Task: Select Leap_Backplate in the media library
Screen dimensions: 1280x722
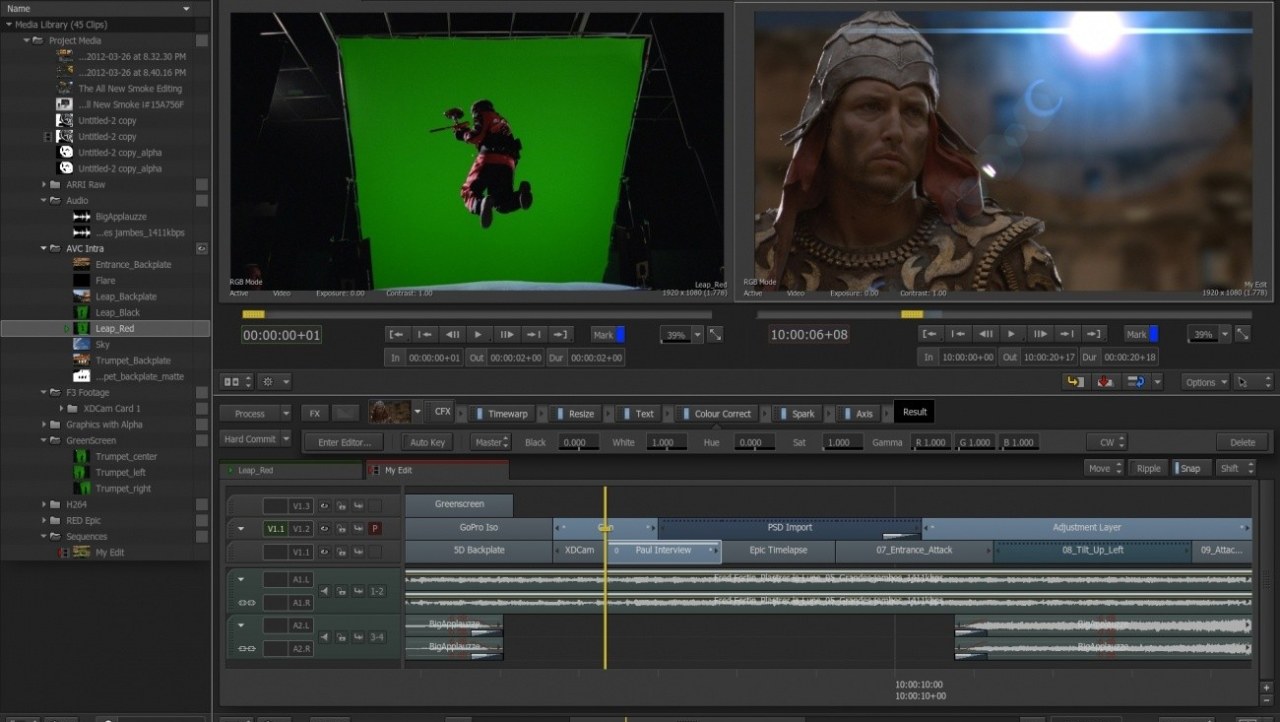Action: pyautogui.click(x=126, y=296)
